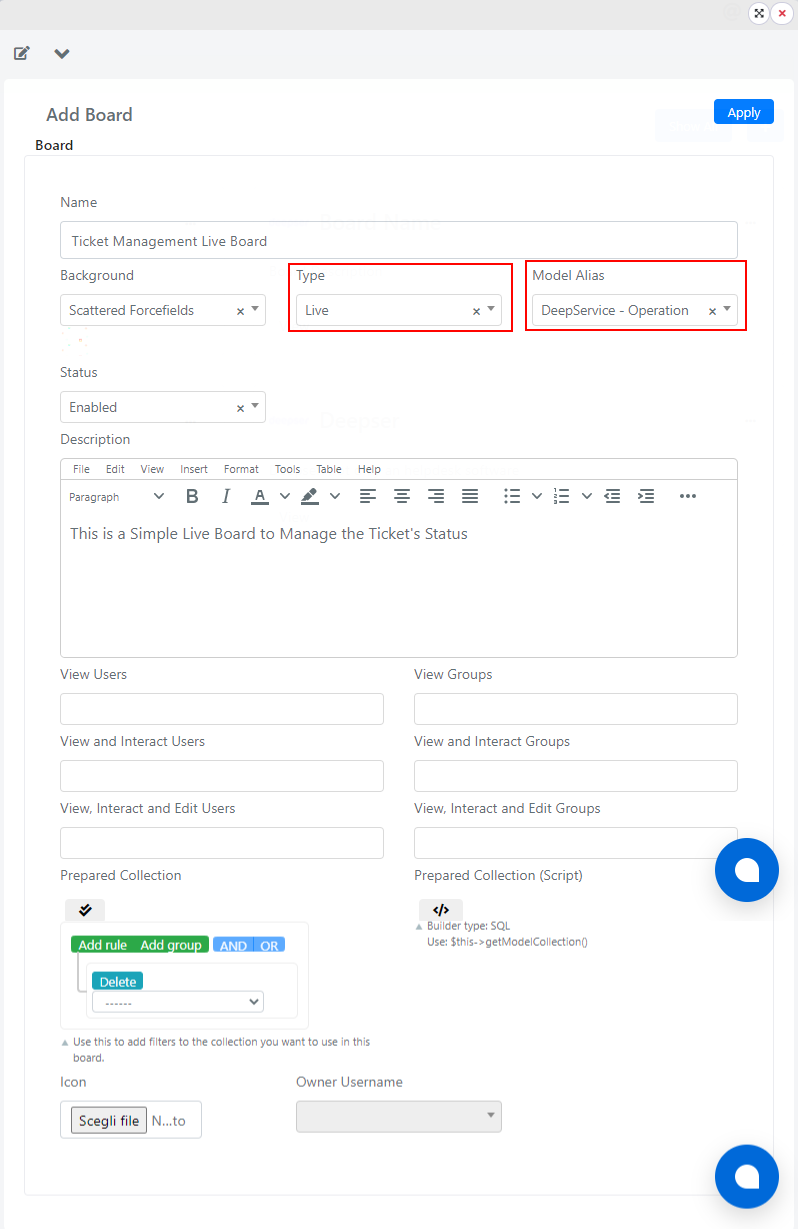Click View, Interact and Edit Users field
Viewport: 798px width, 1230px height.
coord(222,842)
